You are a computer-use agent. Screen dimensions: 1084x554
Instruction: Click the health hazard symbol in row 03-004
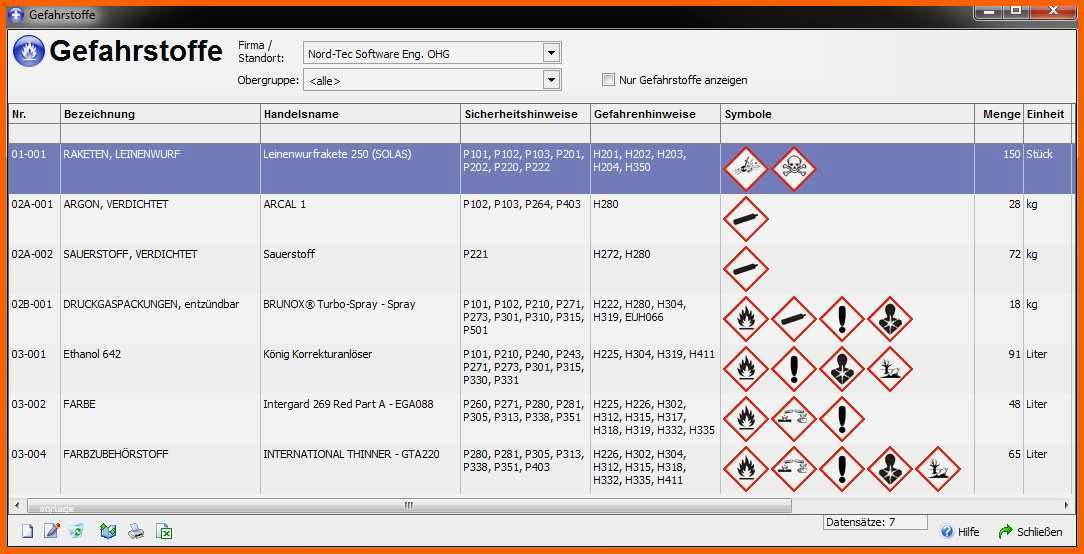pyautogui.click(x=890, y=469)
